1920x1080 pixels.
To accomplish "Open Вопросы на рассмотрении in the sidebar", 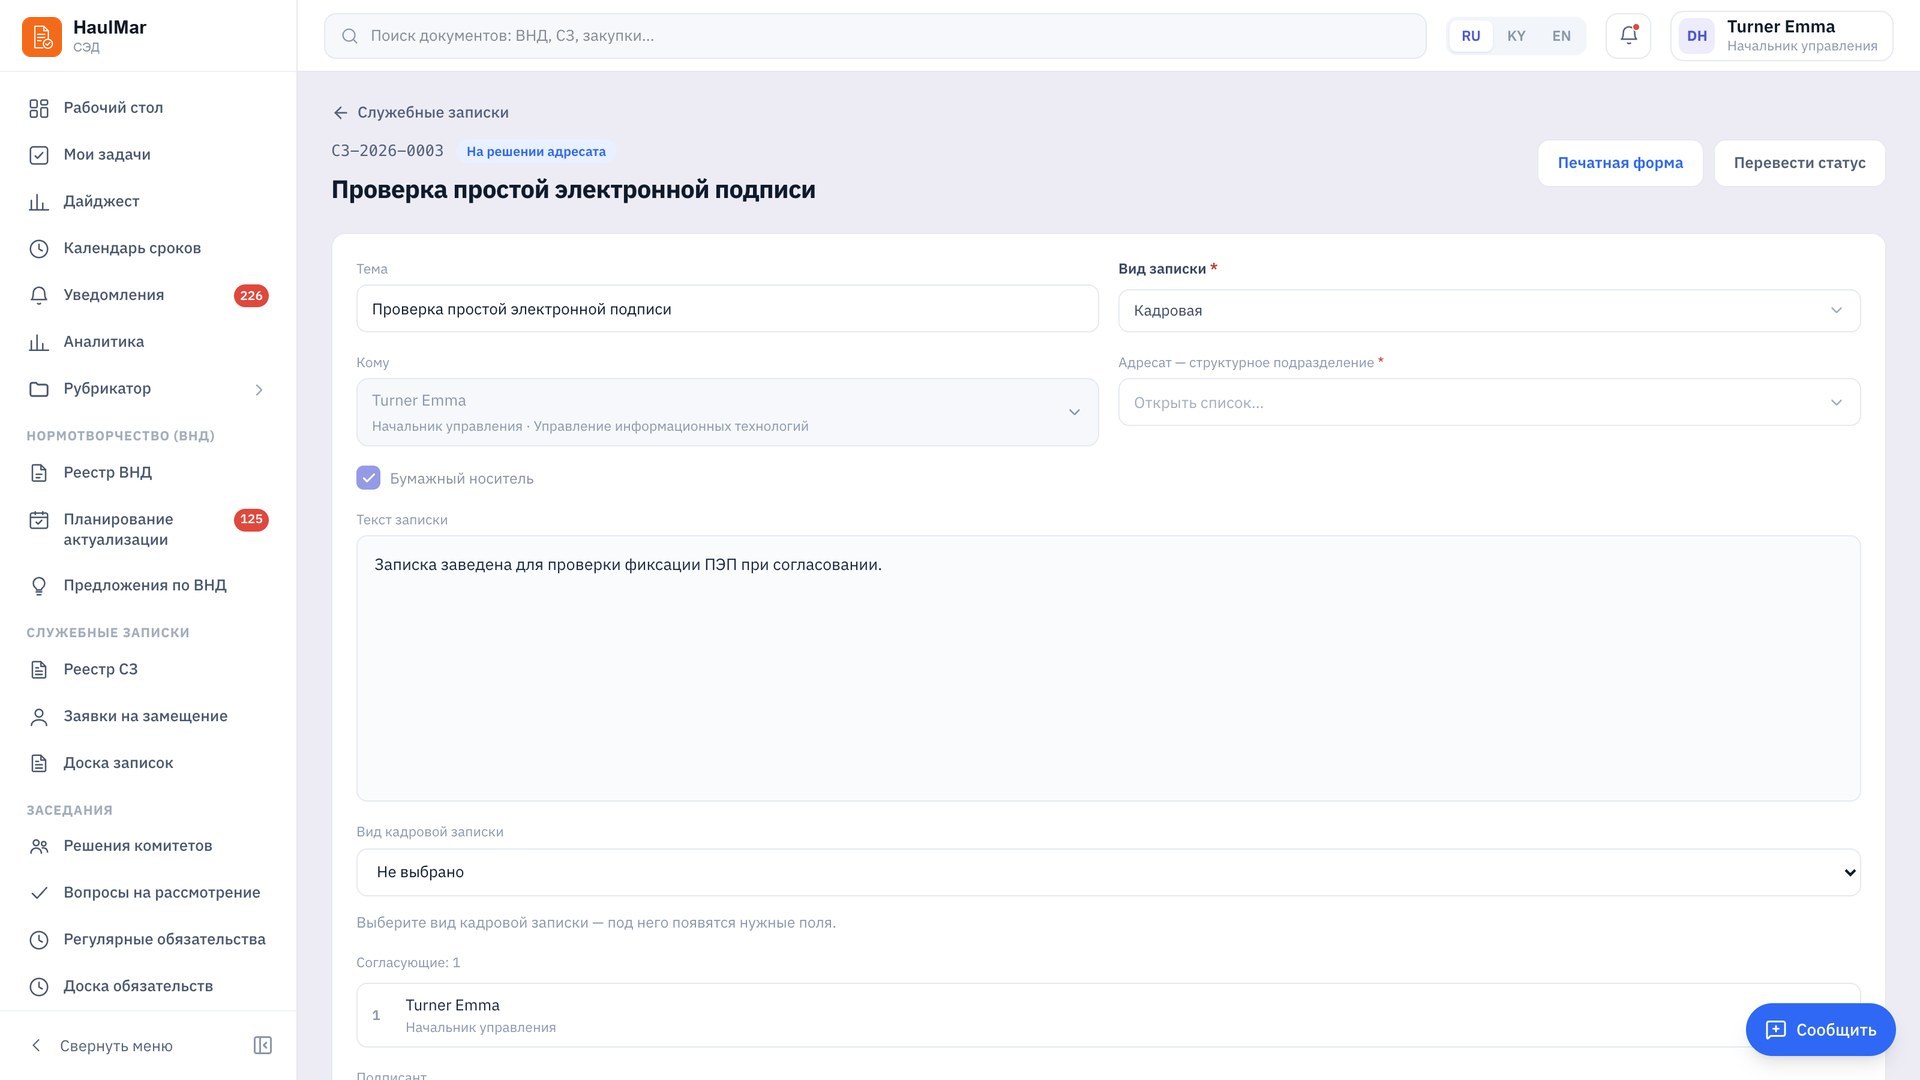I will 148,893.
